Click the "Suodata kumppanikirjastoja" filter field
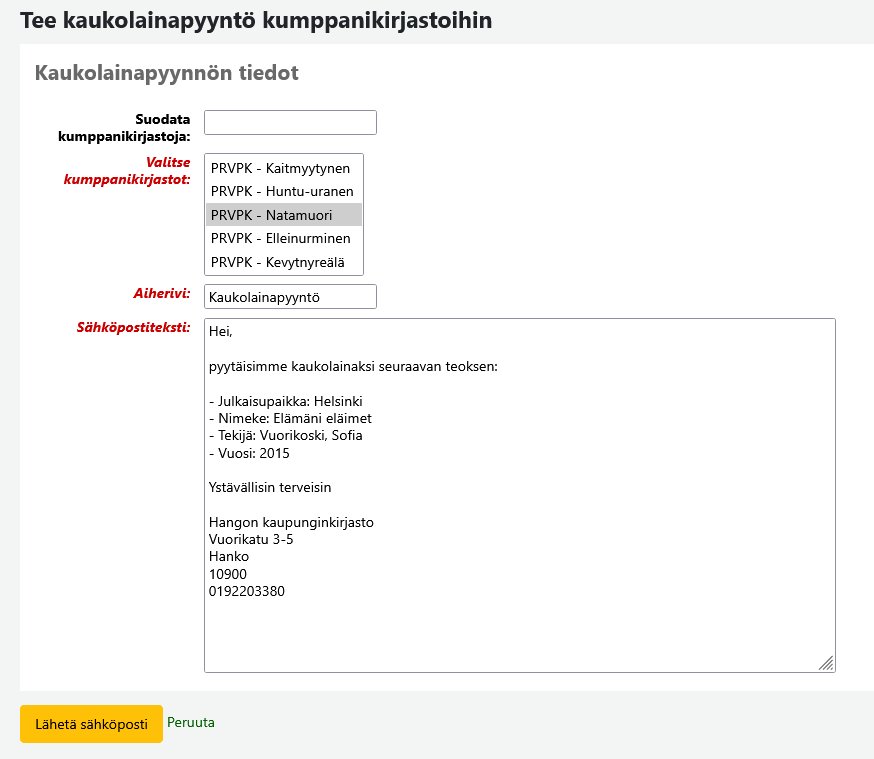The height and width of the screenshot is (759, 874). coord(289,122)
